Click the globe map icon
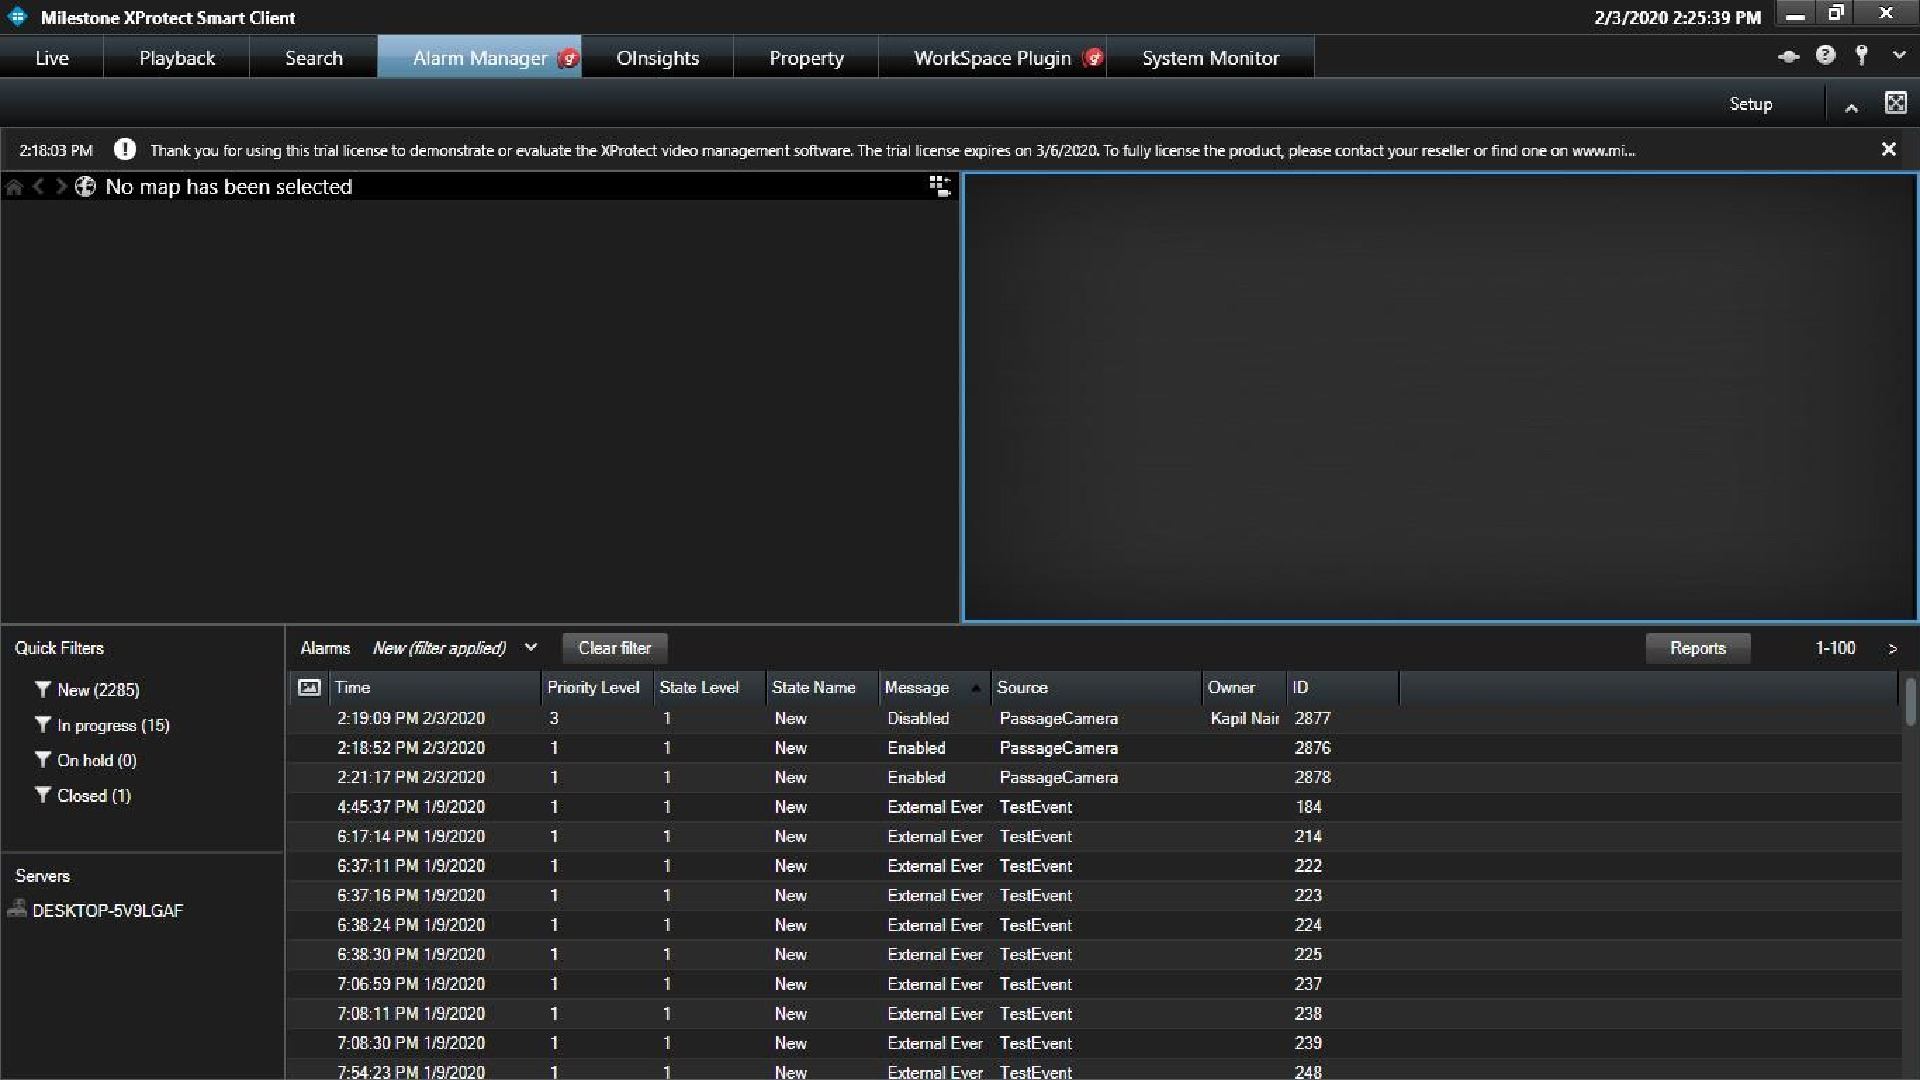The image size is (1920, 1080). pos(86,187)
